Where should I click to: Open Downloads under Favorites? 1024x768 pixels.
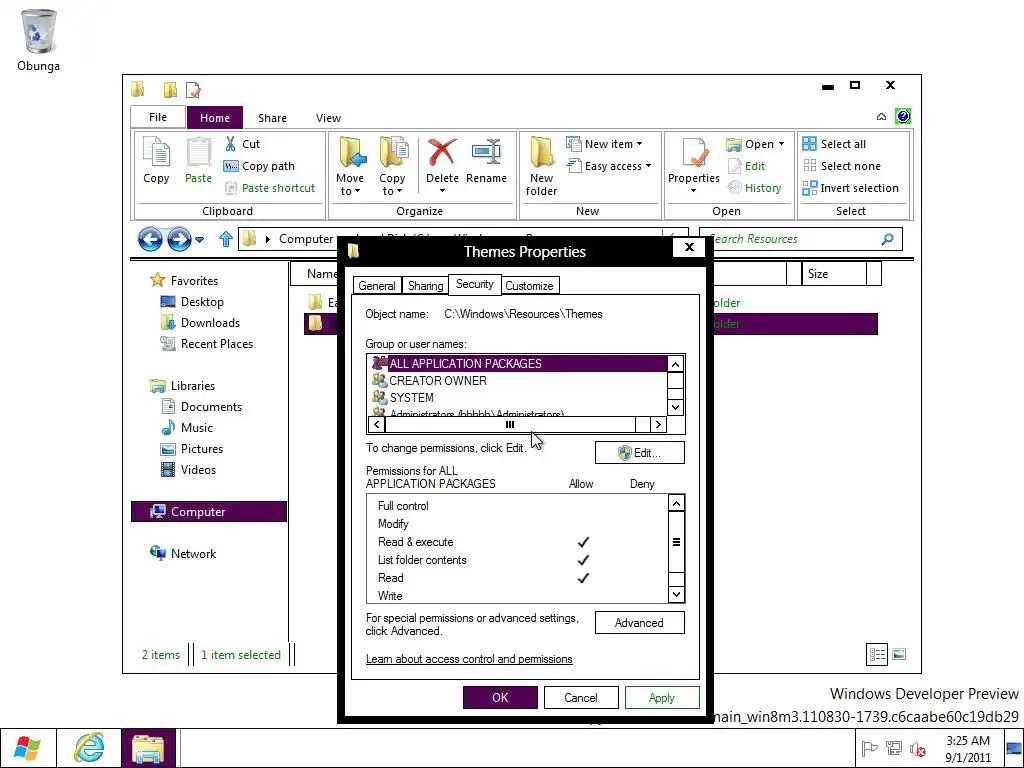coord(200,323)
